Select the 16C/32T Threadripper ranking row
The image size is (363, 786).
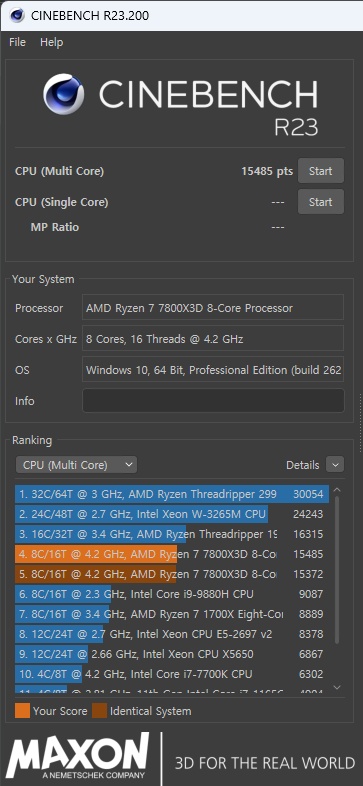click(x=172, y=534)
